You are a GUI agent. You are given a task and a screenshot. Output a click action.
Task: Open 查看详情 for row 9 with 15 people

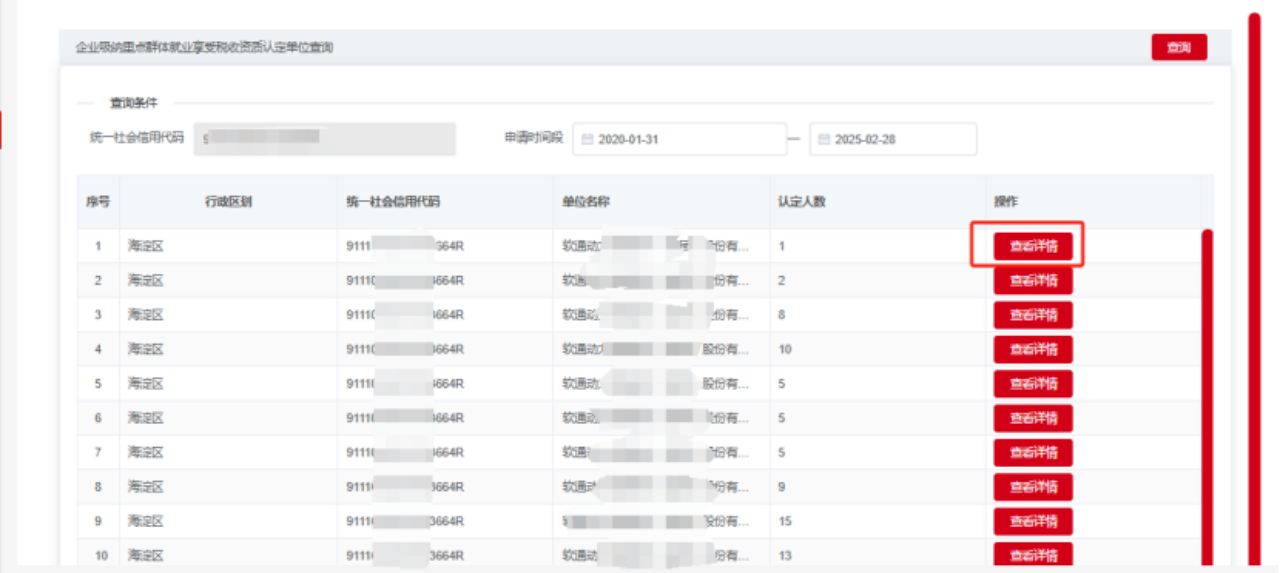pos(1033,521)
